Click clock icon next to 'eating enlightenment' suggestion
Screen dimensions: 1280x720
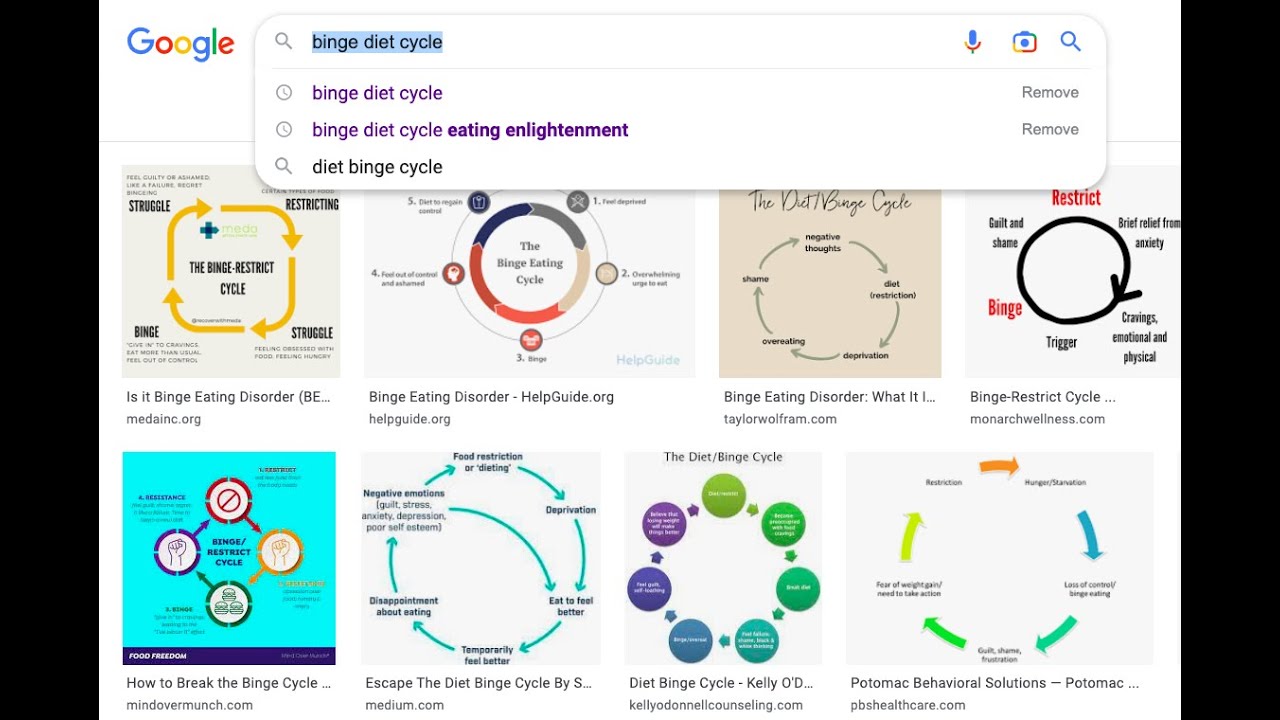click(x=284, y=130)
